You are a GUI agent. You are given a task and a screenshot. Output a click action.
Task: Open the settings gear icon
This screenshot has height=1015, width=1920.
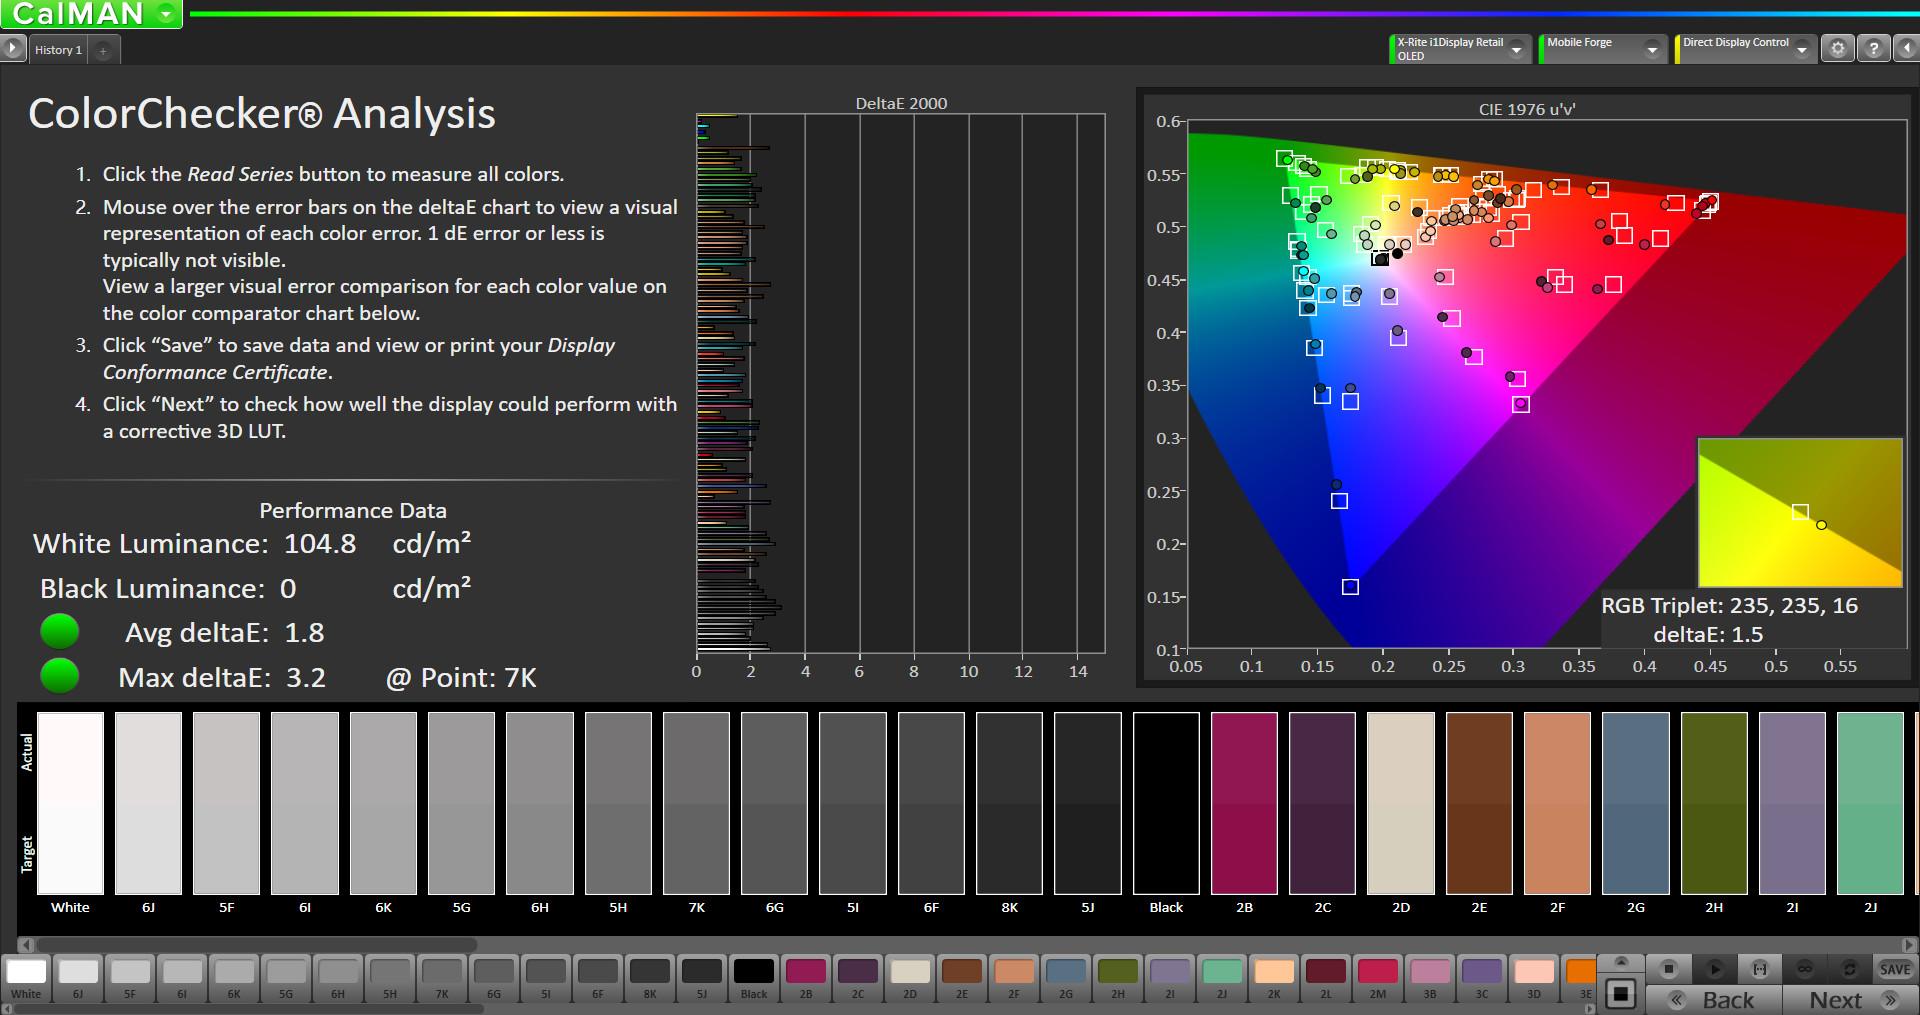(x=1838, y=48)
